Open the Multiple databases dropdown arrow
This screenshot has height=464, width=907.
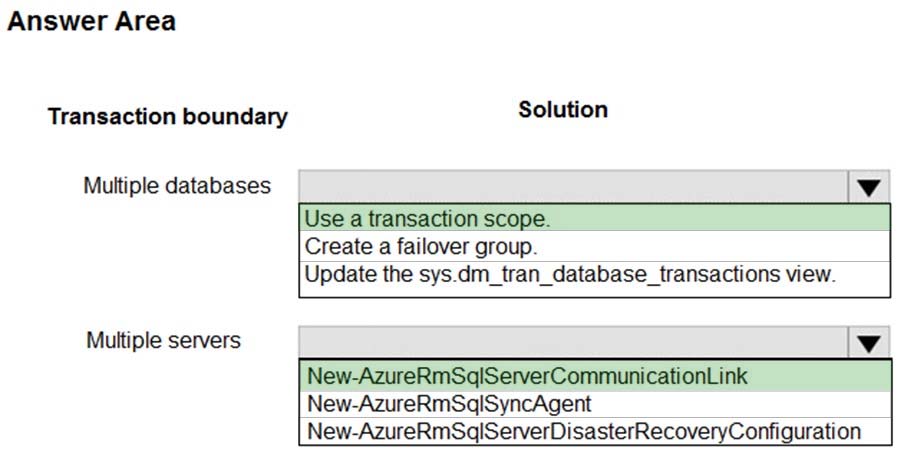tap(868, 187)
